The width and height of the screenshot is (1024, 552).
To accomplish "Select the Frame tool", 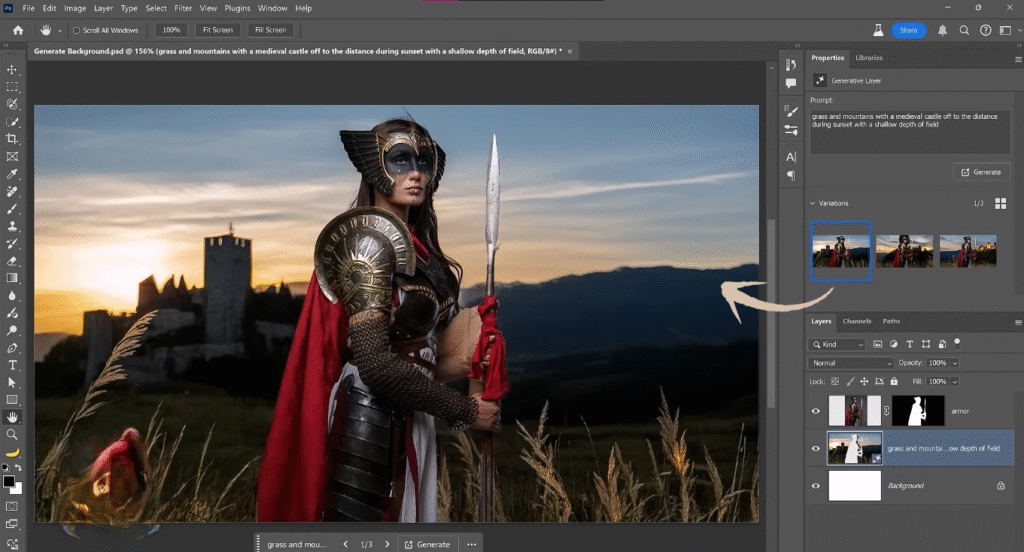I will click(x=12, y=157).
